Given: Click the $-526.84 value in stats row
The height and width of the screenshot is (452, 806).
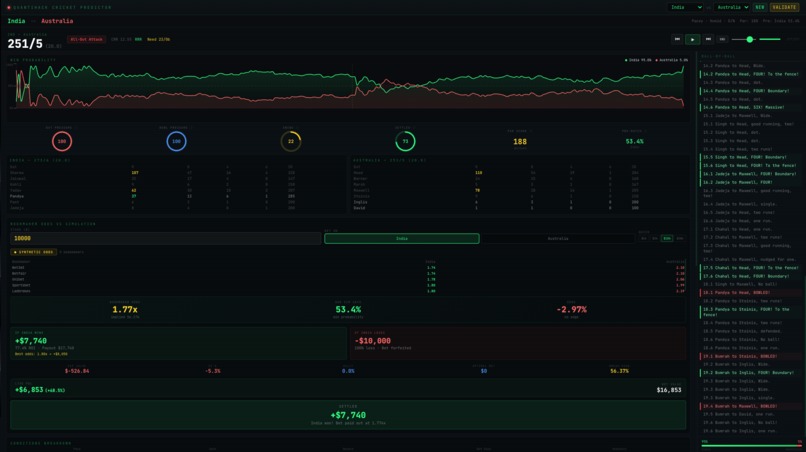Looking at the screenshot, I should tap(77, 371).
